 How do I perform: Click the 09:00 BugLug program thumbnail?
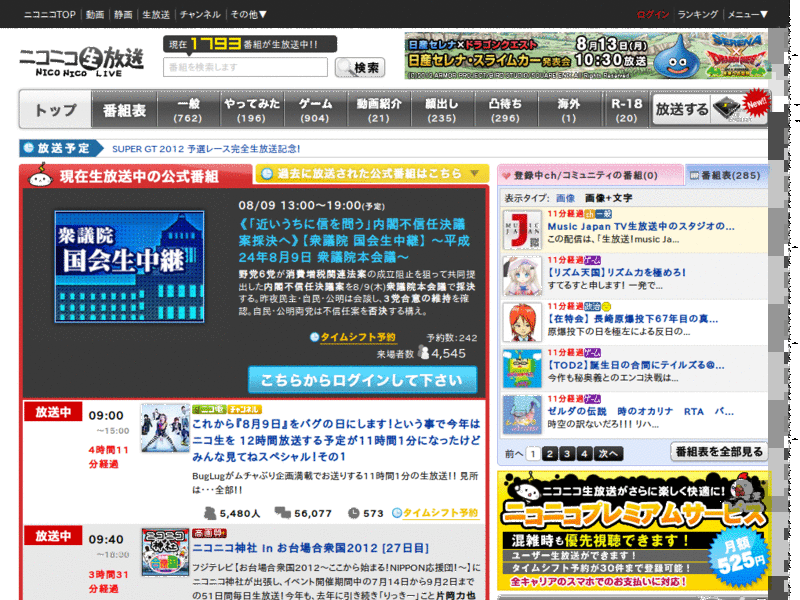pyautogui.click(x=165, y=428)
